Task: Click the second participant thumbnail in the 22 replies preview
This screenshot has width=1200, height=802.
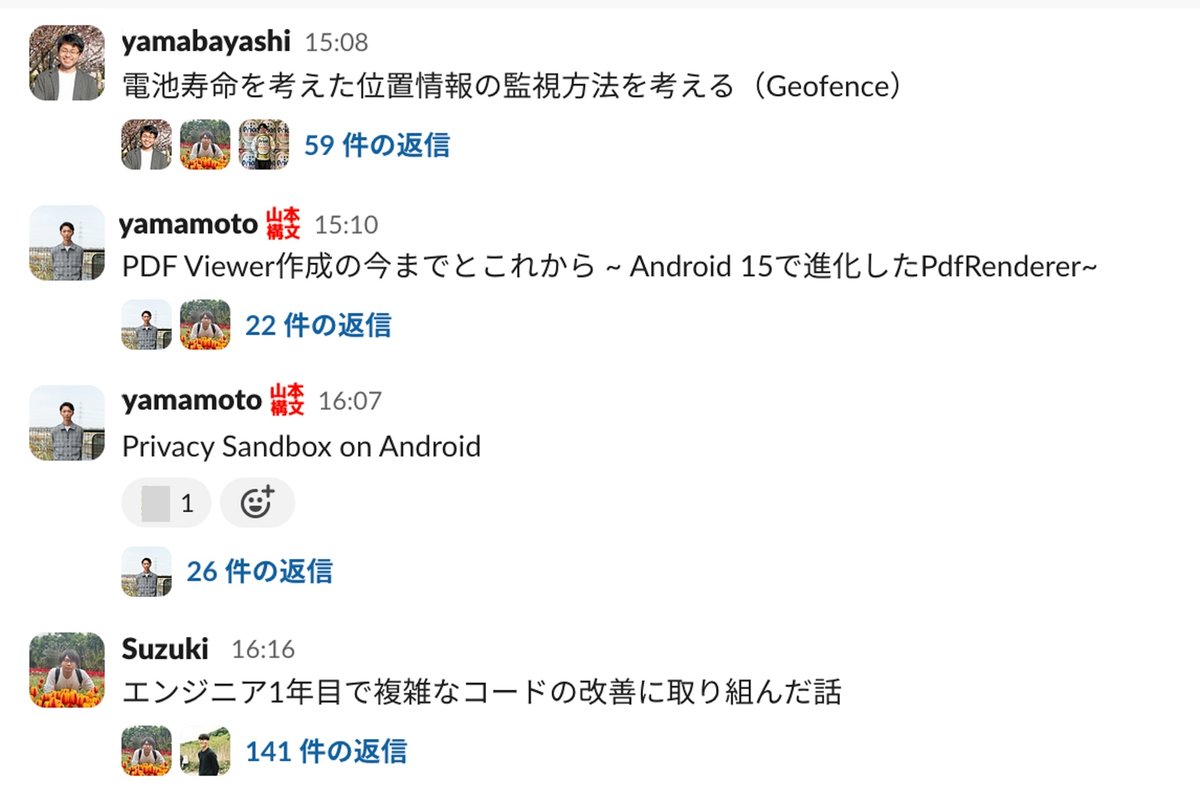Action: pos(204,325)
